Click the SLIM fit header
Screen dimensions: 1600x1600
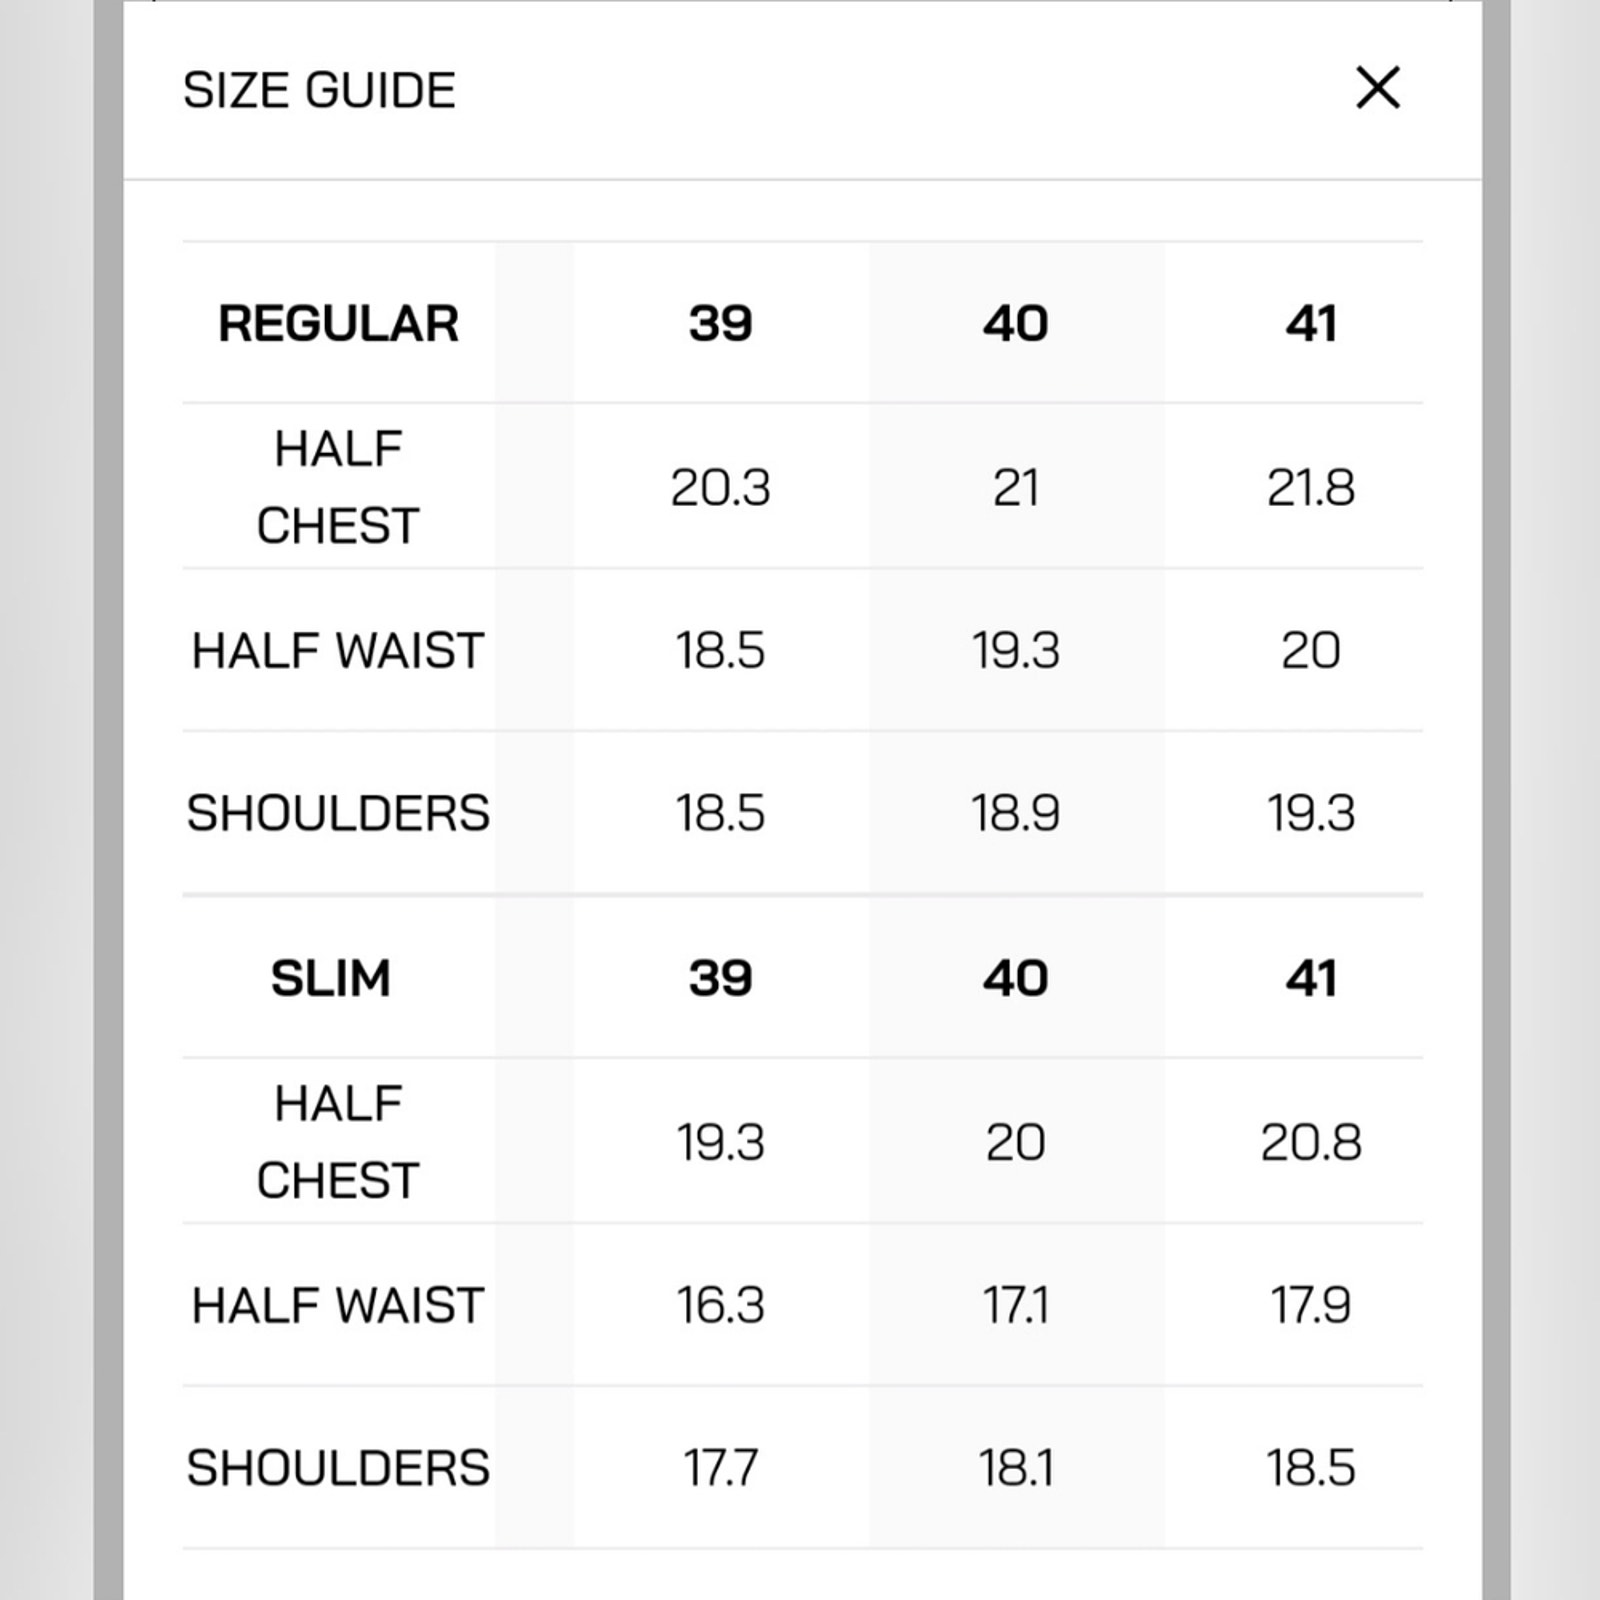(330, 978)
